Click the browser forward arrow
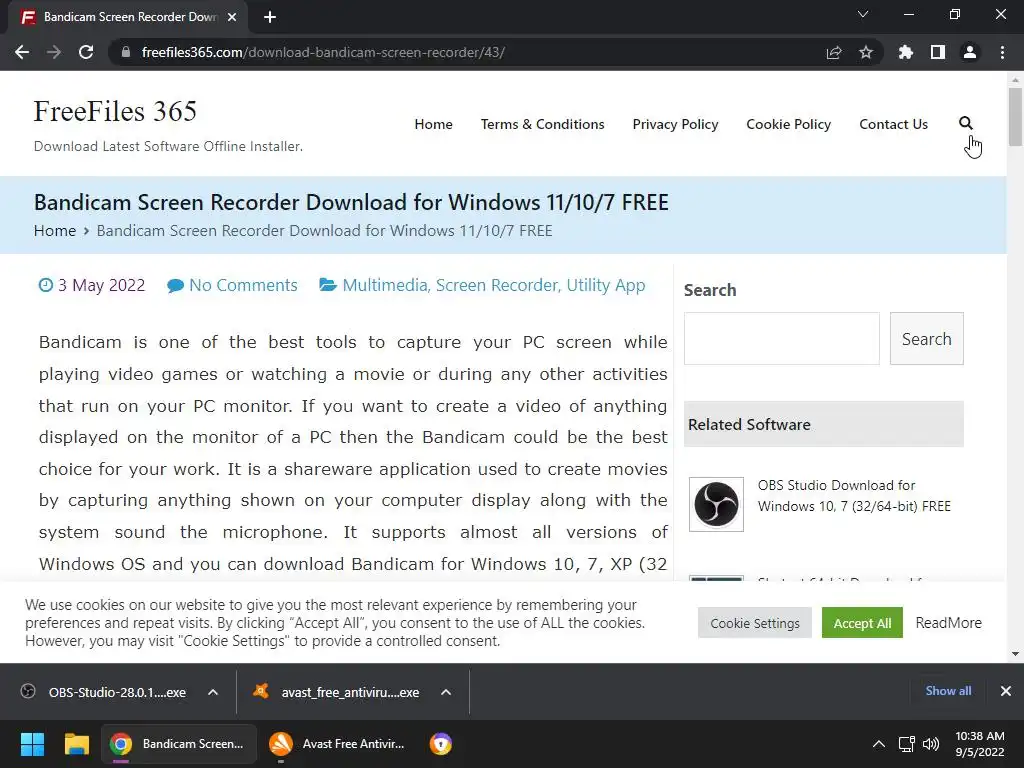The width and height of the screenshot is (1024, 768). pyautogui.click(x=54, y=52)
